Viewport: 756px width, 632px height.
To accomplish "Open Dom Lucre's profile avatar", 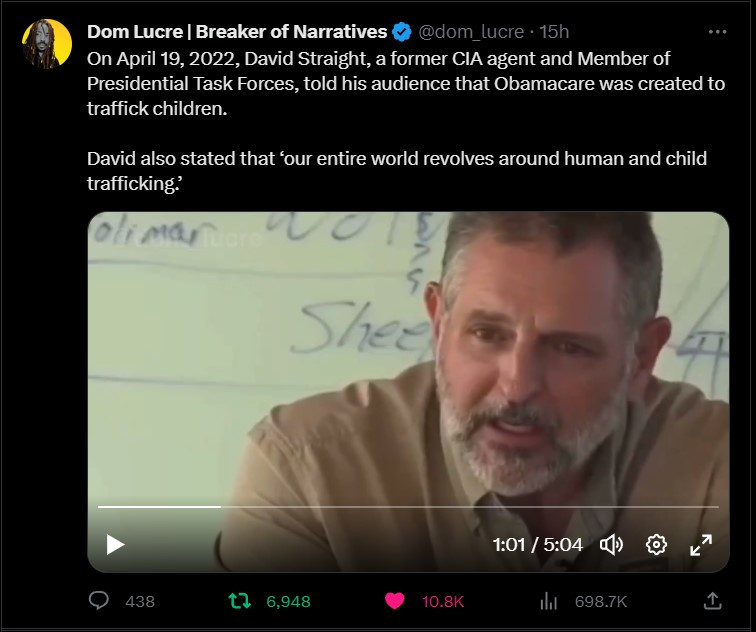I will [x=46, y=43].
